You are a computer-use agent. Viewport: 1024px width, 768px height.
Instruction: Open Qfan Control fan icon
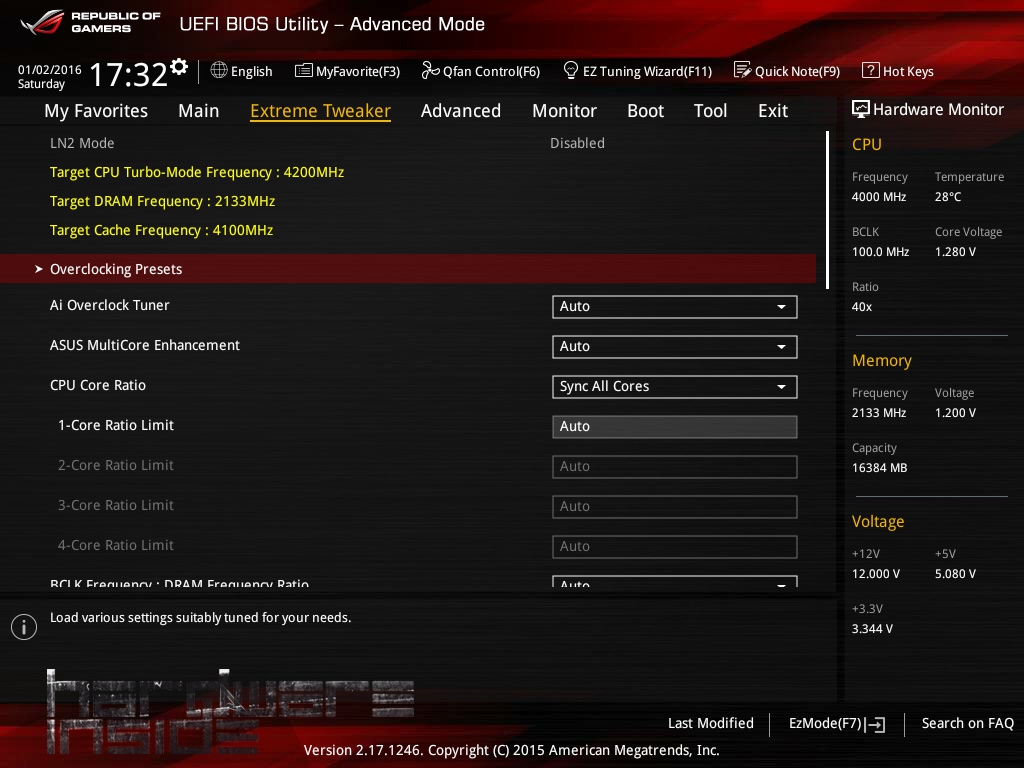coord(430,70)
